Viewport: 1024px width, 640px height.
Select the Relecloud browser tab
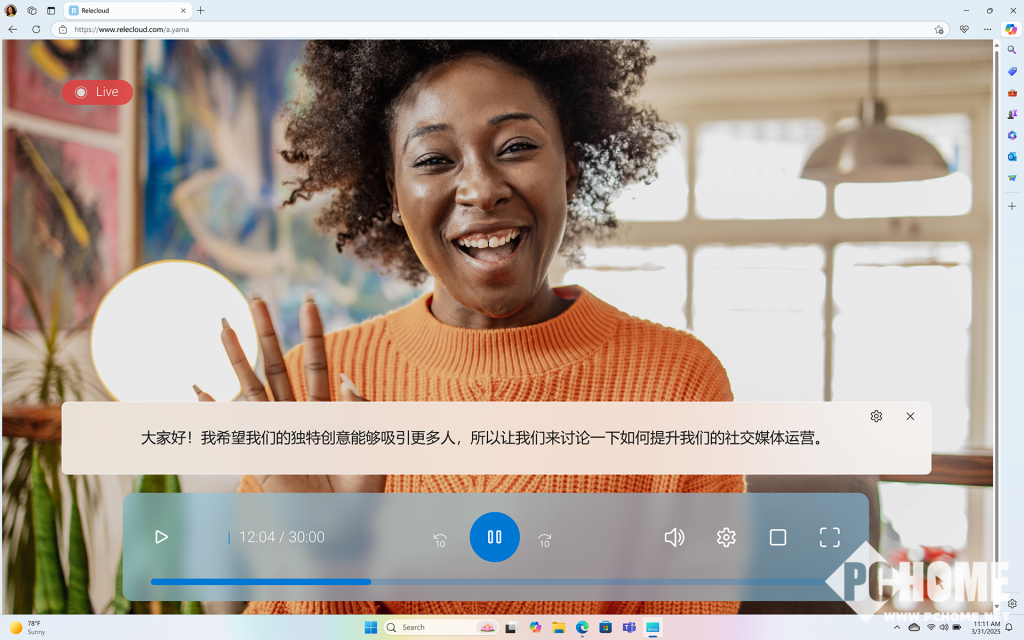pos(125,10)
